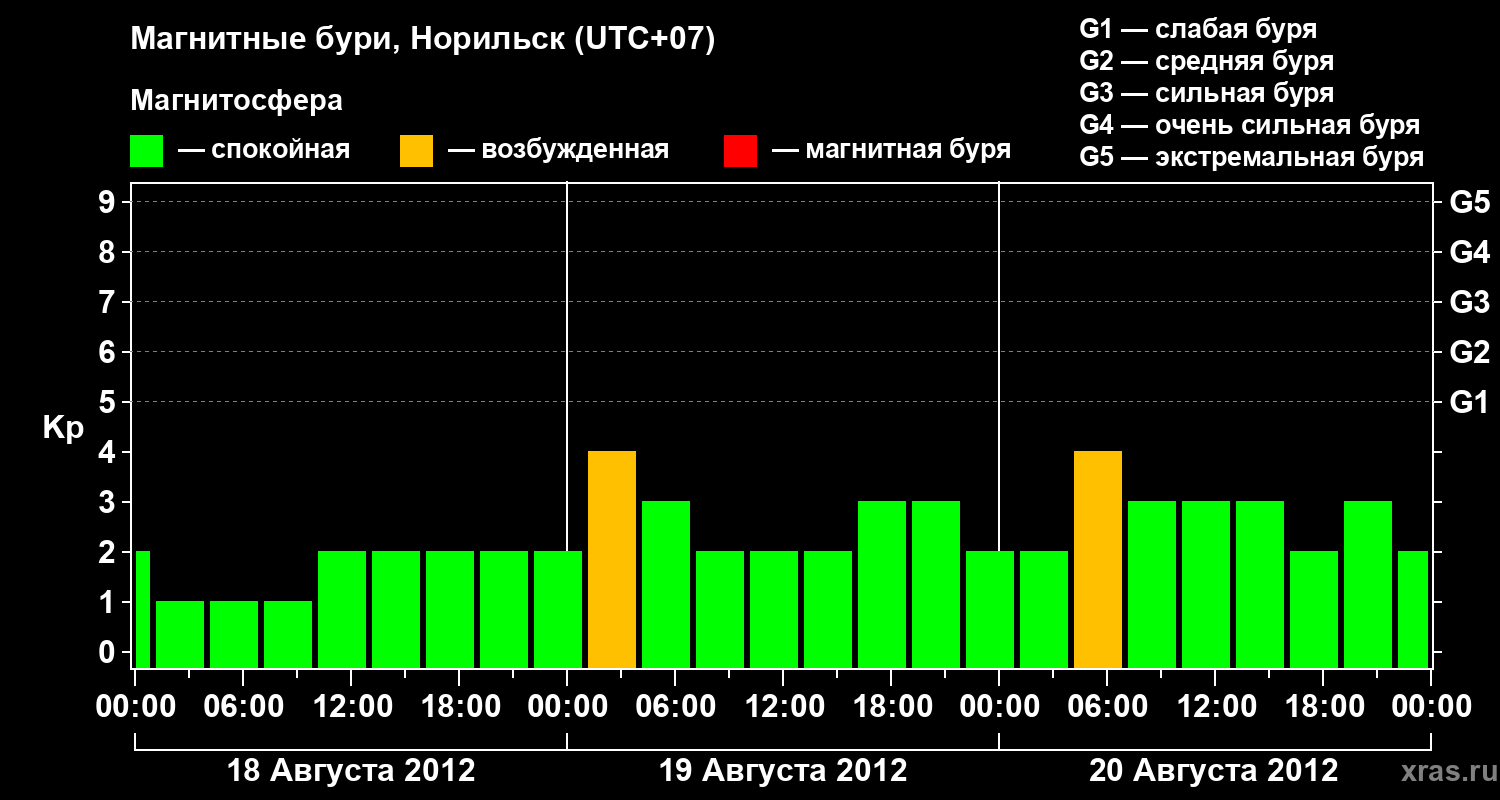The width and height of the screenshot is (1500, 800).
Task: Click the '— магнитная буря' legend label
Action: pyautogui.click(x=892, y=151)
